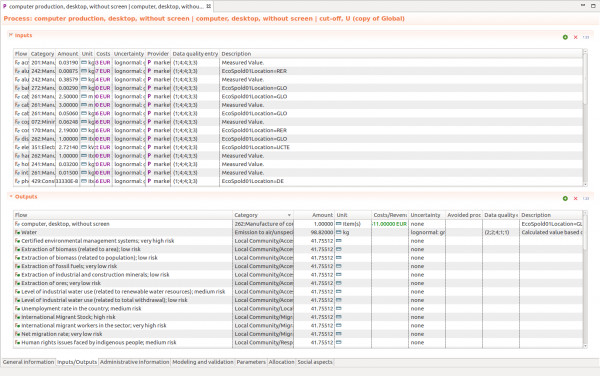The width and height of the screenshot is (600, 376).
Task: Click the 0.38579 amount cell in Inputs
Action: point(68,80)
